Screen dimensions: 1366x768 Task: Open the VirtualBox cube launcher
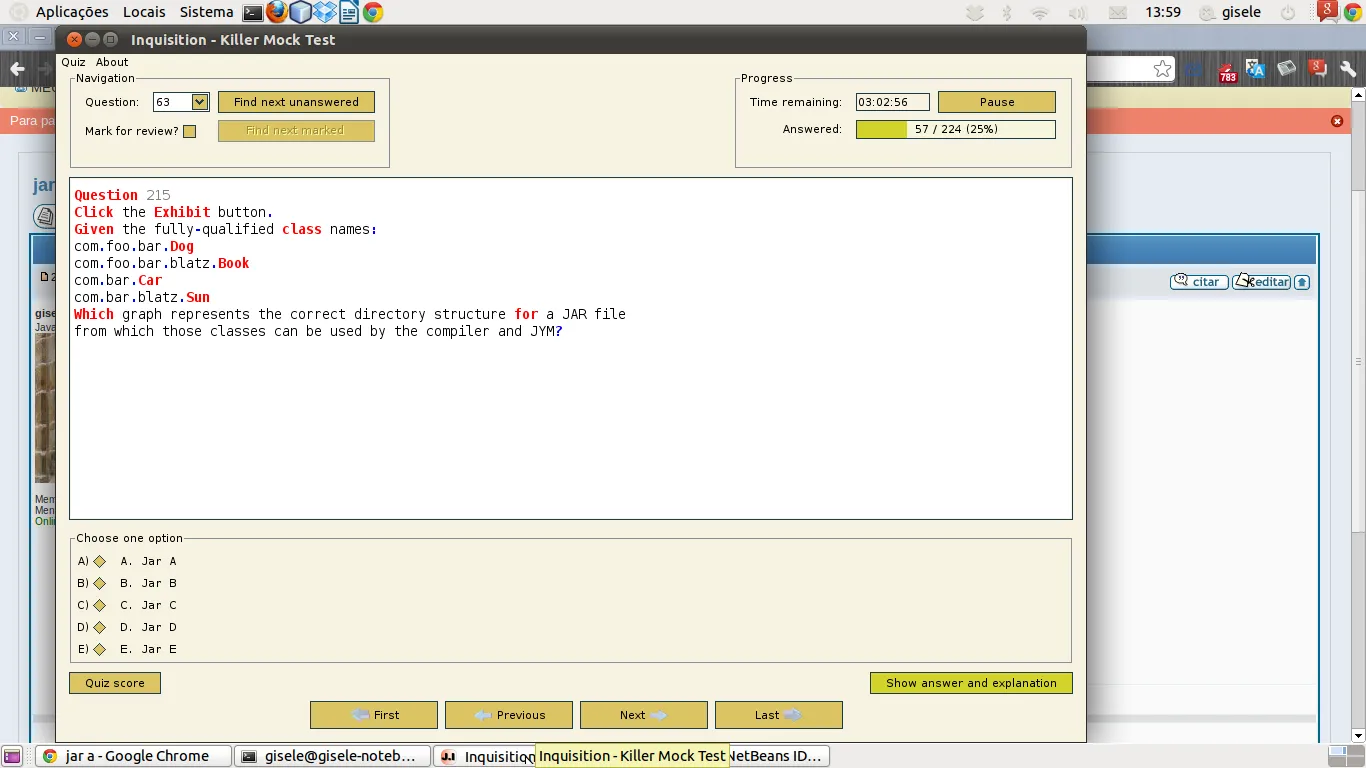pos(301,13)
